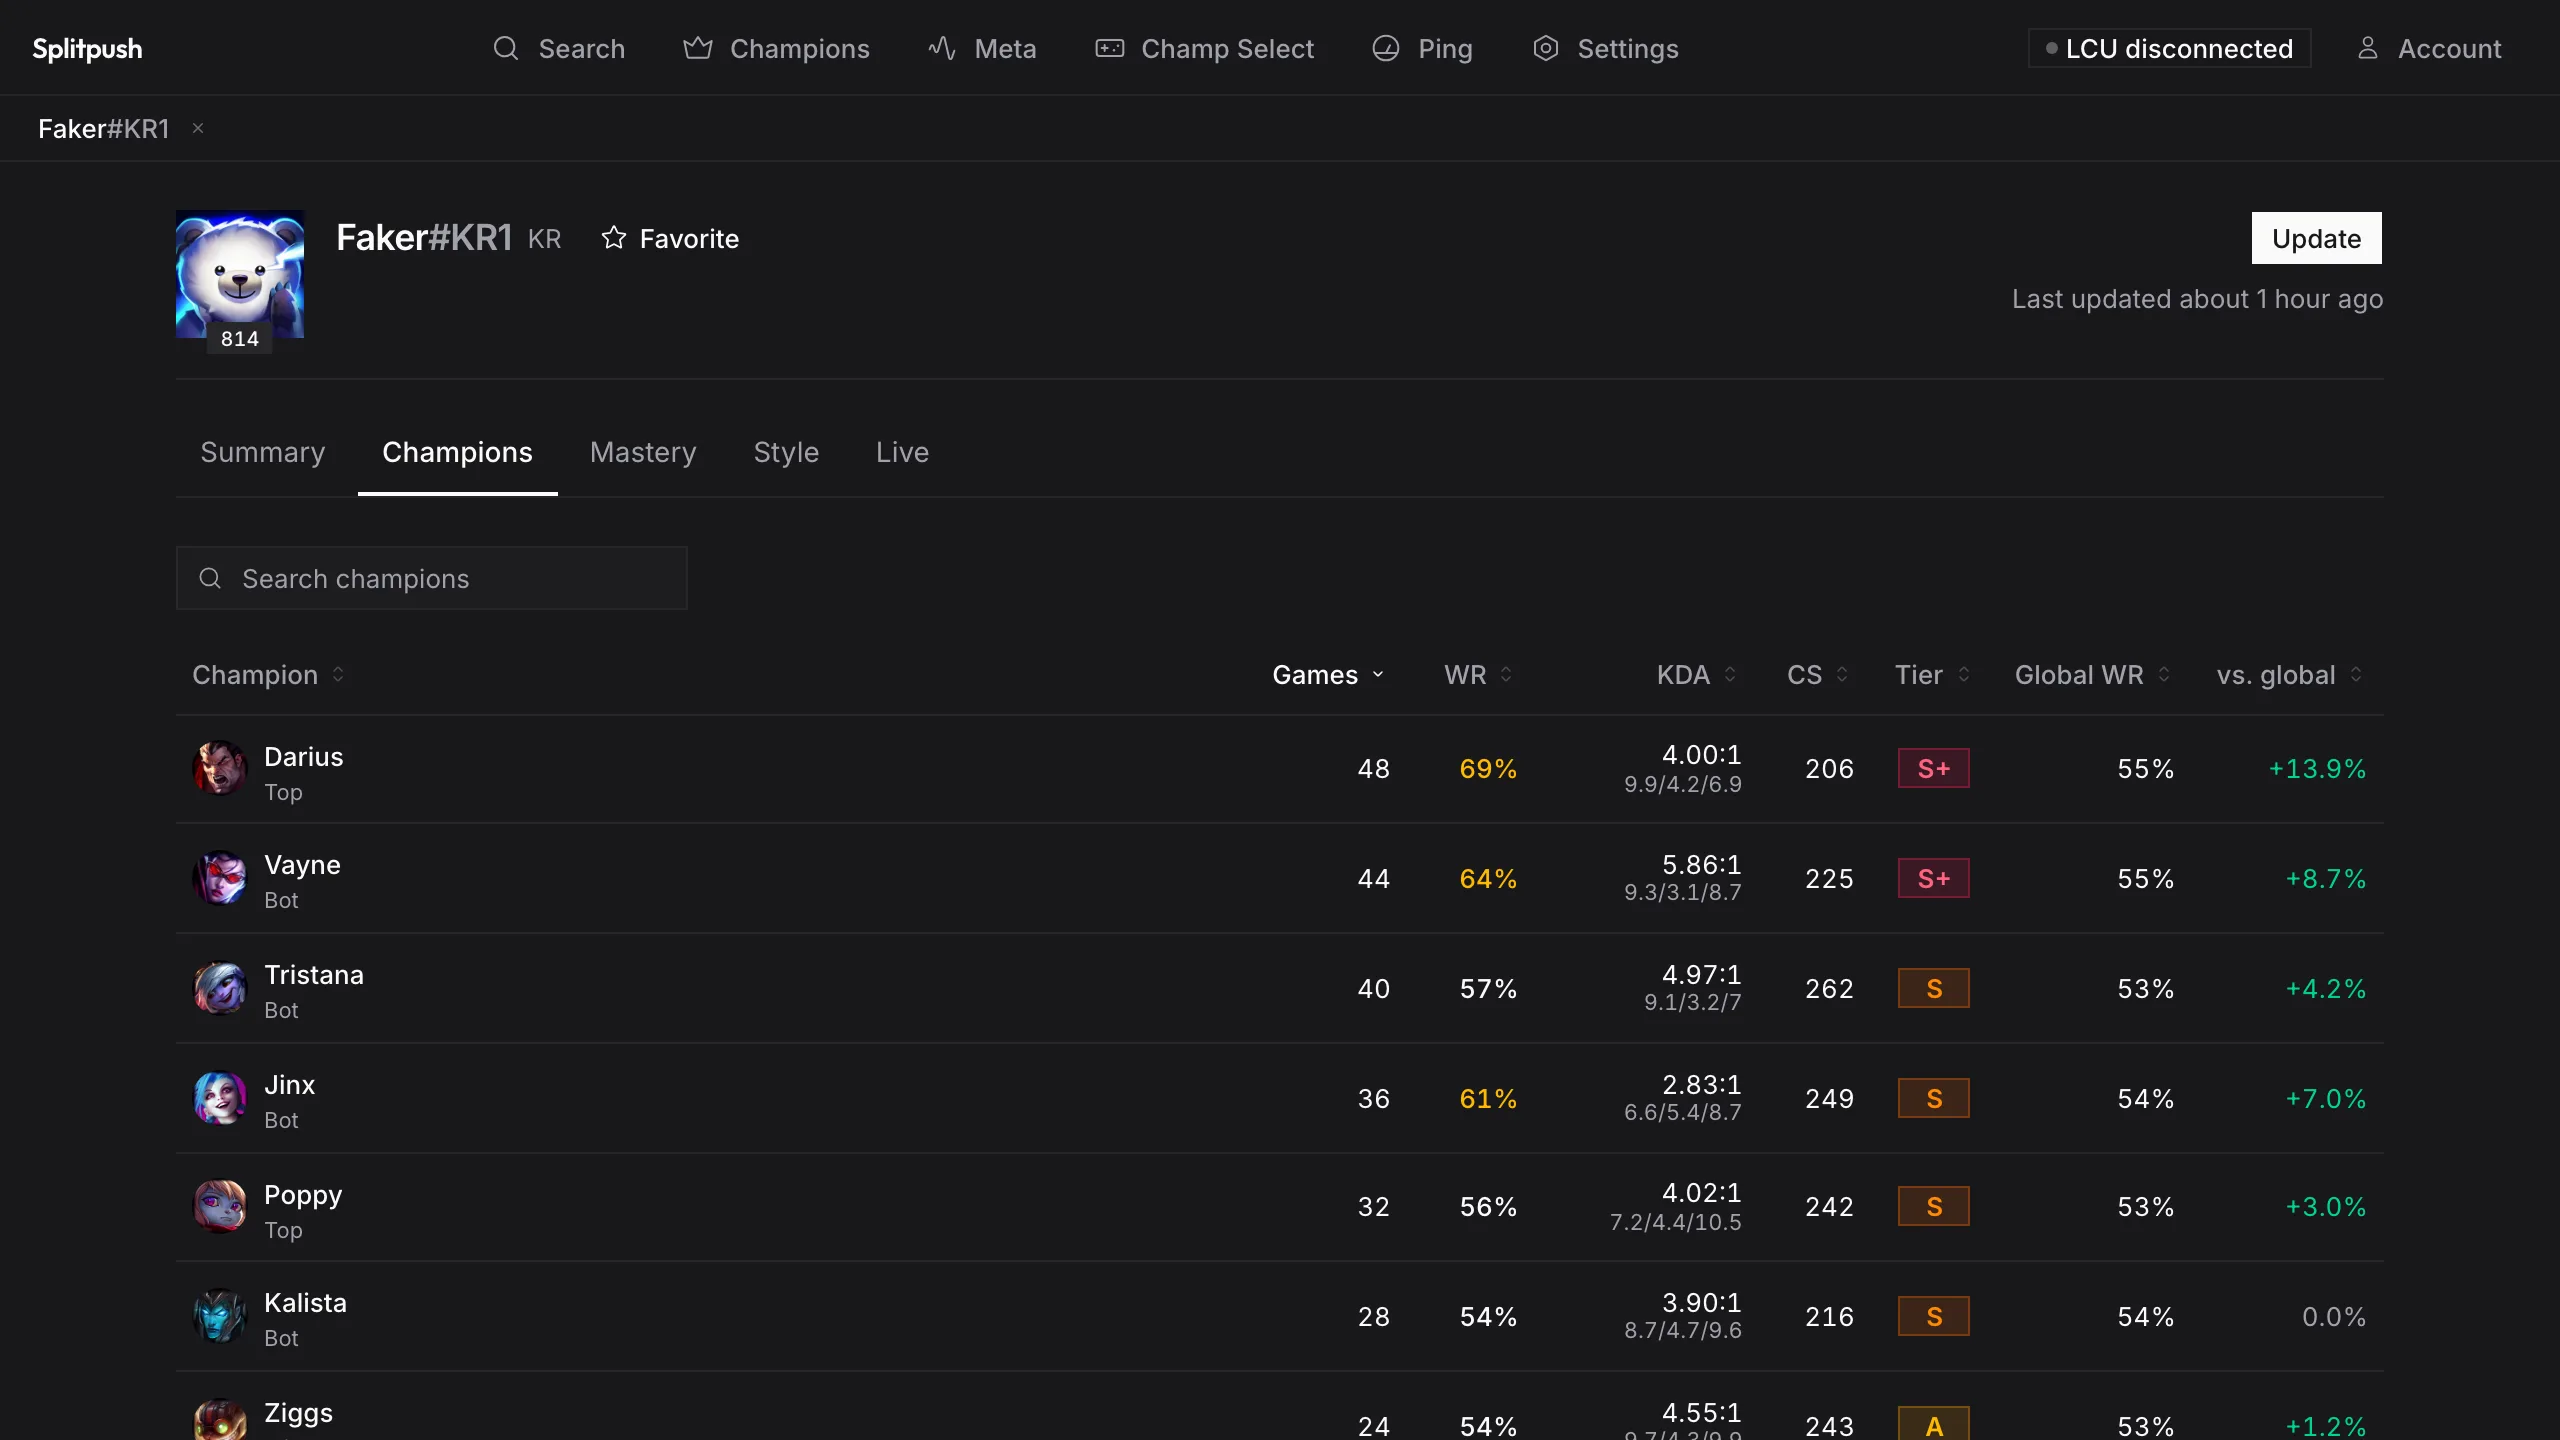Sort table by Games column

tap(1328, 675)
